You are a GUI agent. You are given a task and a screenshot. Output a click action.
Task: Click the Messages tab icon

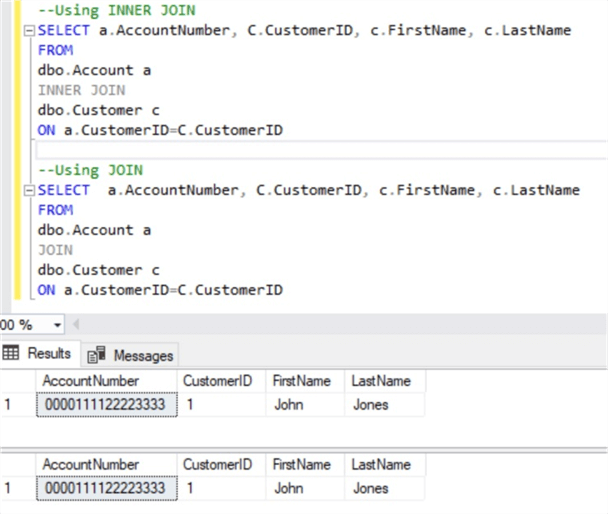point(96,355)
